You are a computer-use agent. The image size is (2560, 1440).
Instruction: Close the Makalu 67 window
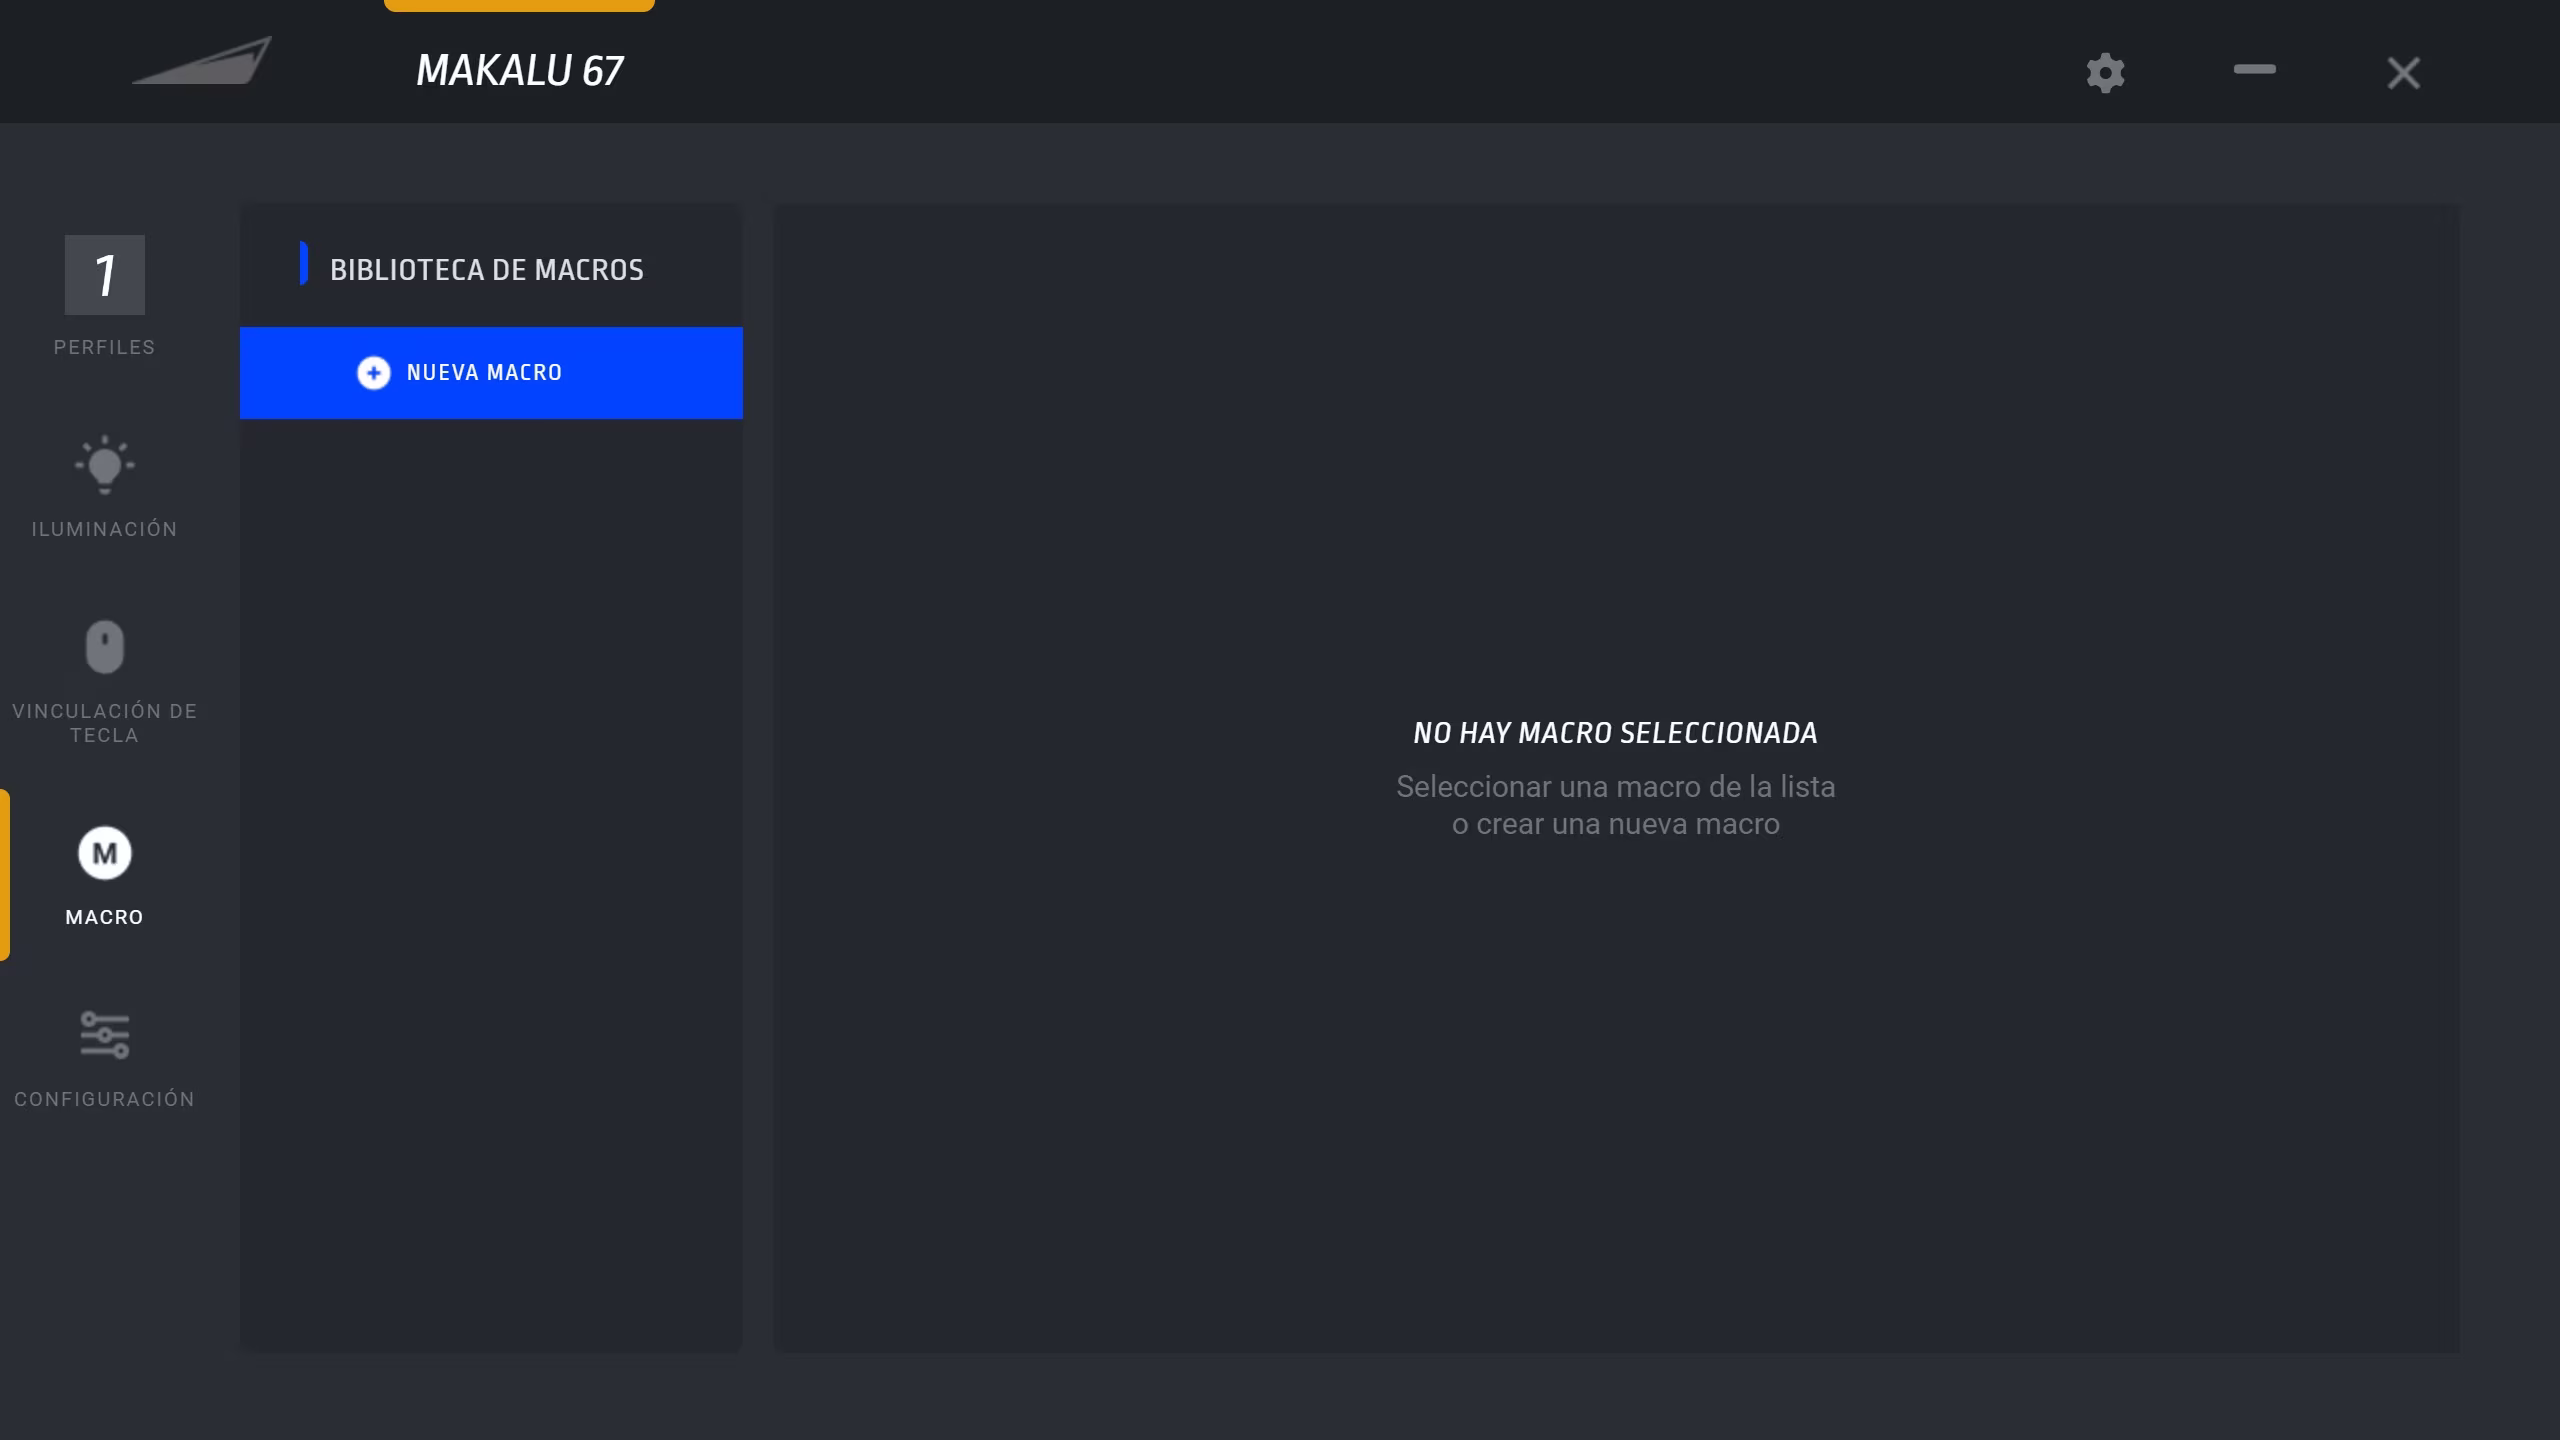(2404, 73)
